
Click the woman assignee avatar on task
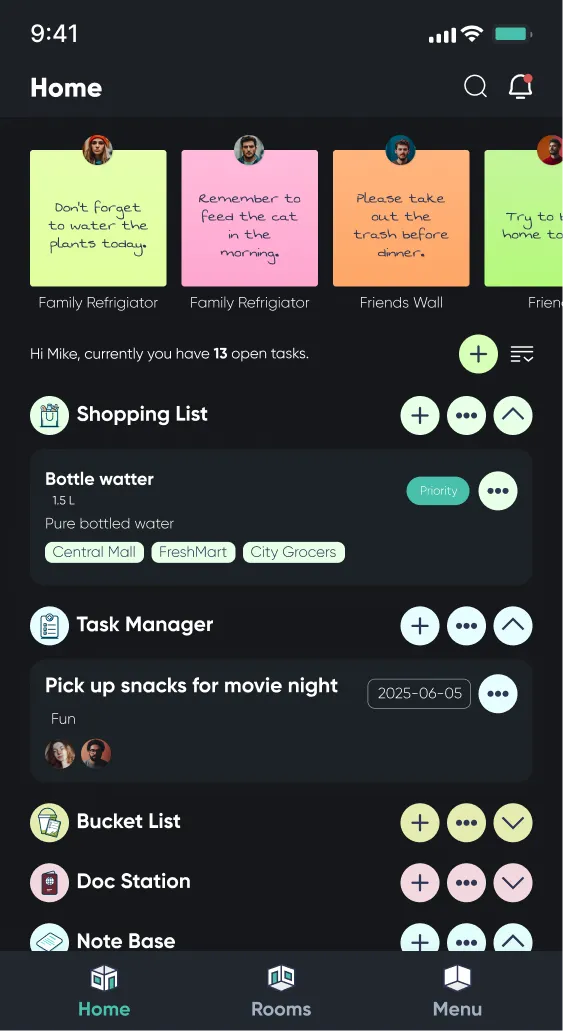[60, 754]
